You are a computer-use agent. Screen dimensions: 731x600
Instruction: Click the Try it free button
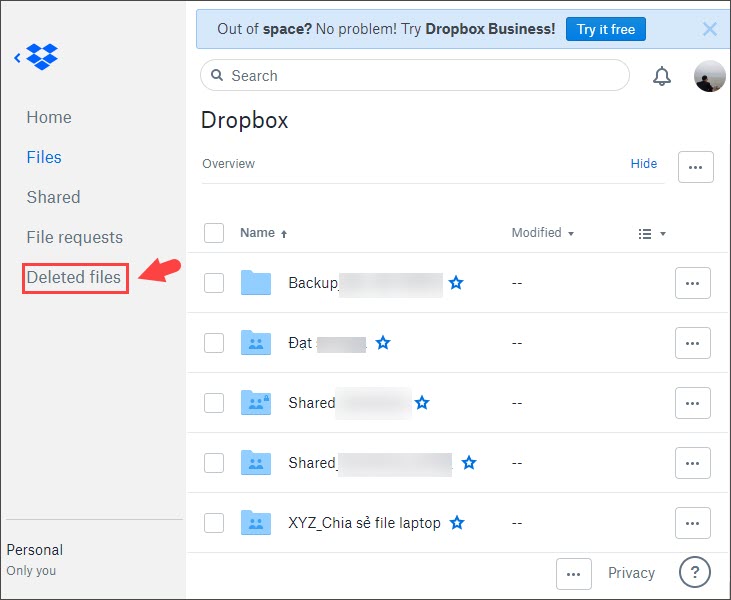pyautogui.click(x=606, y=29)
